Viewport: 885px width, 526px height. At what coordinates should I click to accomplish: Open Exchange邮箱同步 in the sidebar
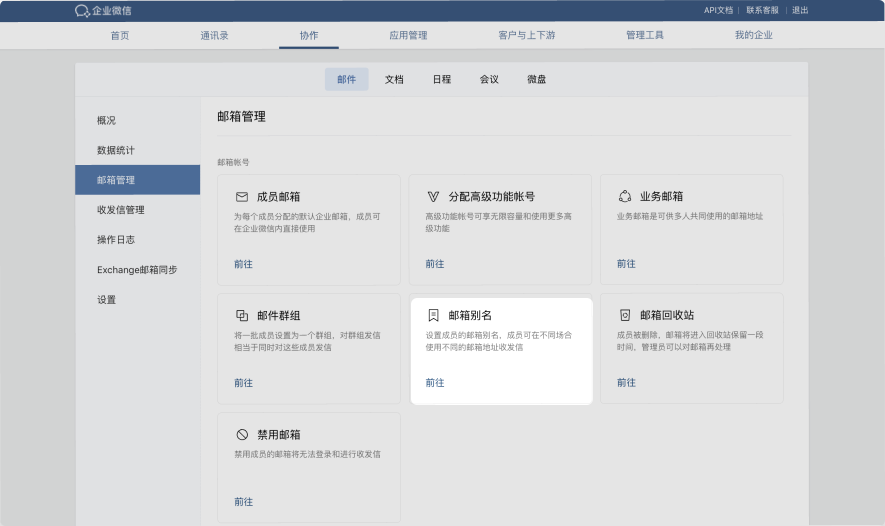point(136,270)
